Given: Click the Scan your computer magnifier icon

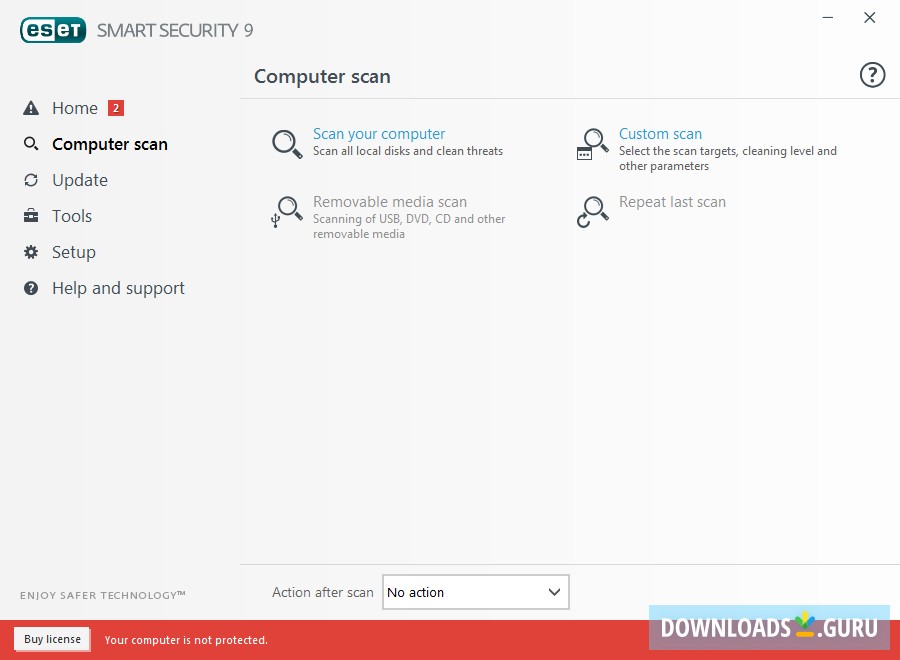Looking at the screenshot, I should tap(287, 143).
